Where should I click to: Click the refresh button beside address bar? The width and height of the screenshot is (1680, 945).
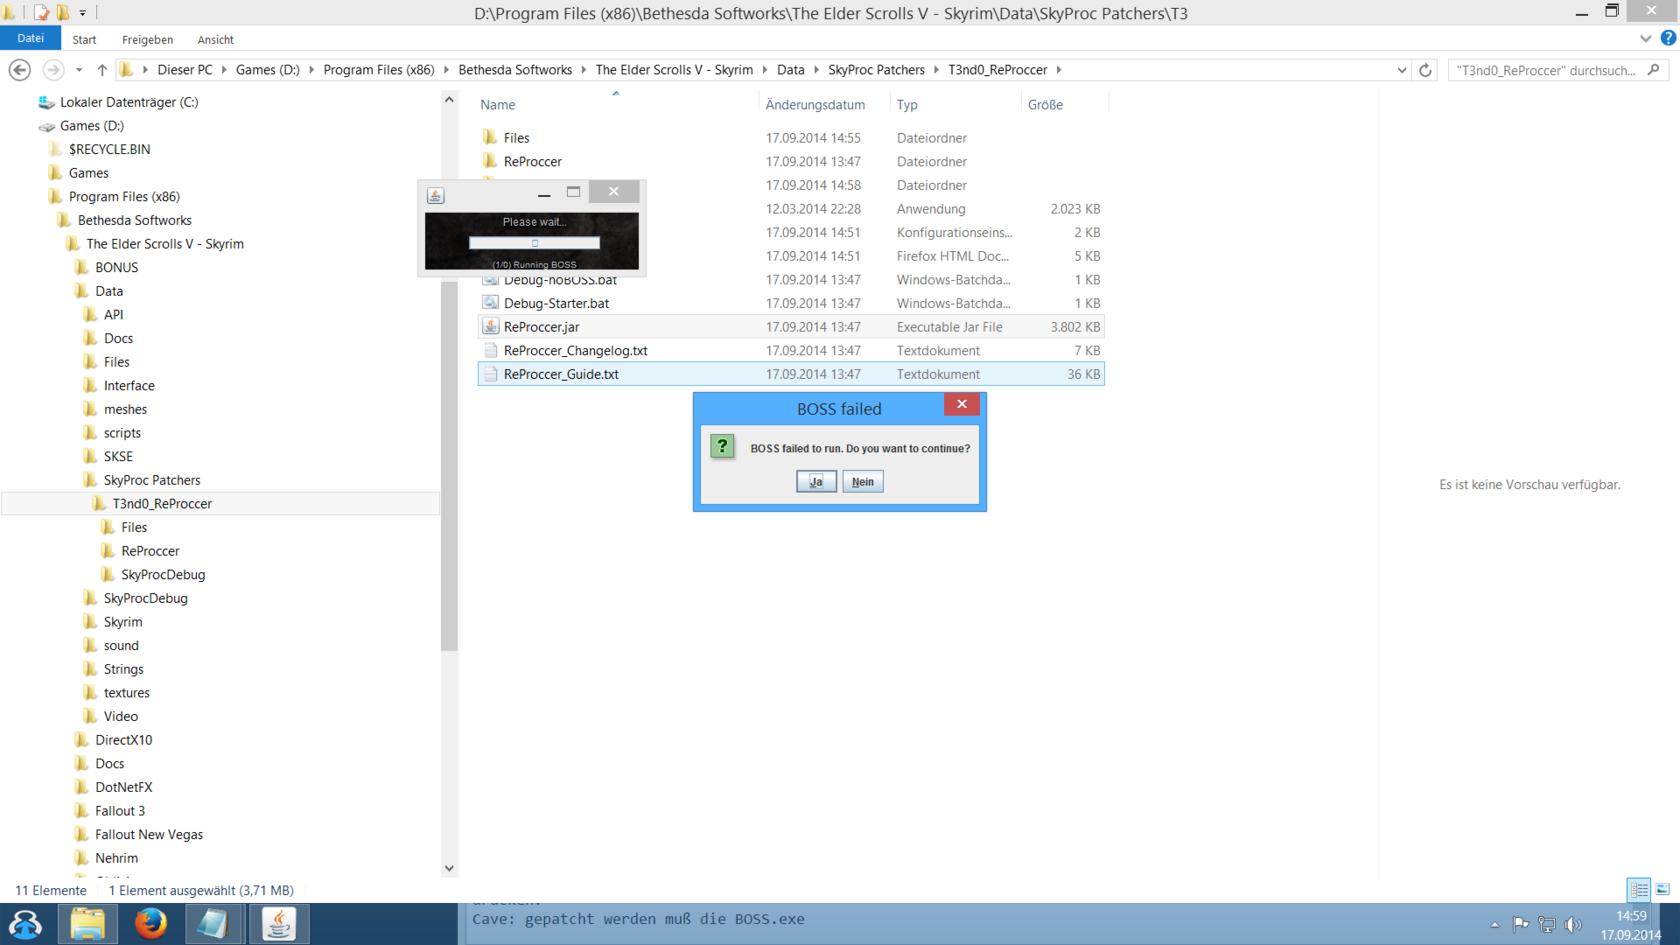click(x=1425, y=70)
